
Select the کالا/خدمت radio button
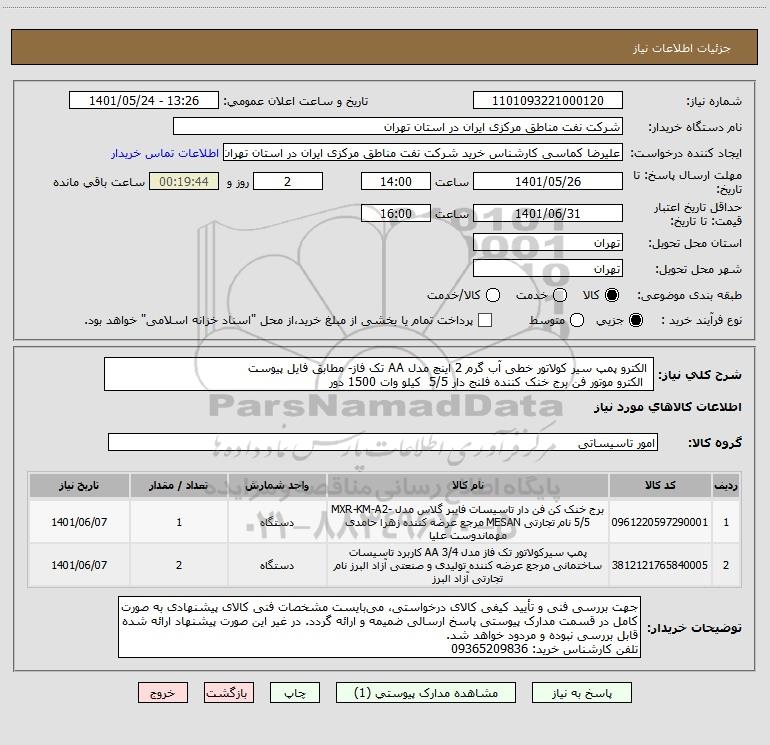click(x=493, y=295)
